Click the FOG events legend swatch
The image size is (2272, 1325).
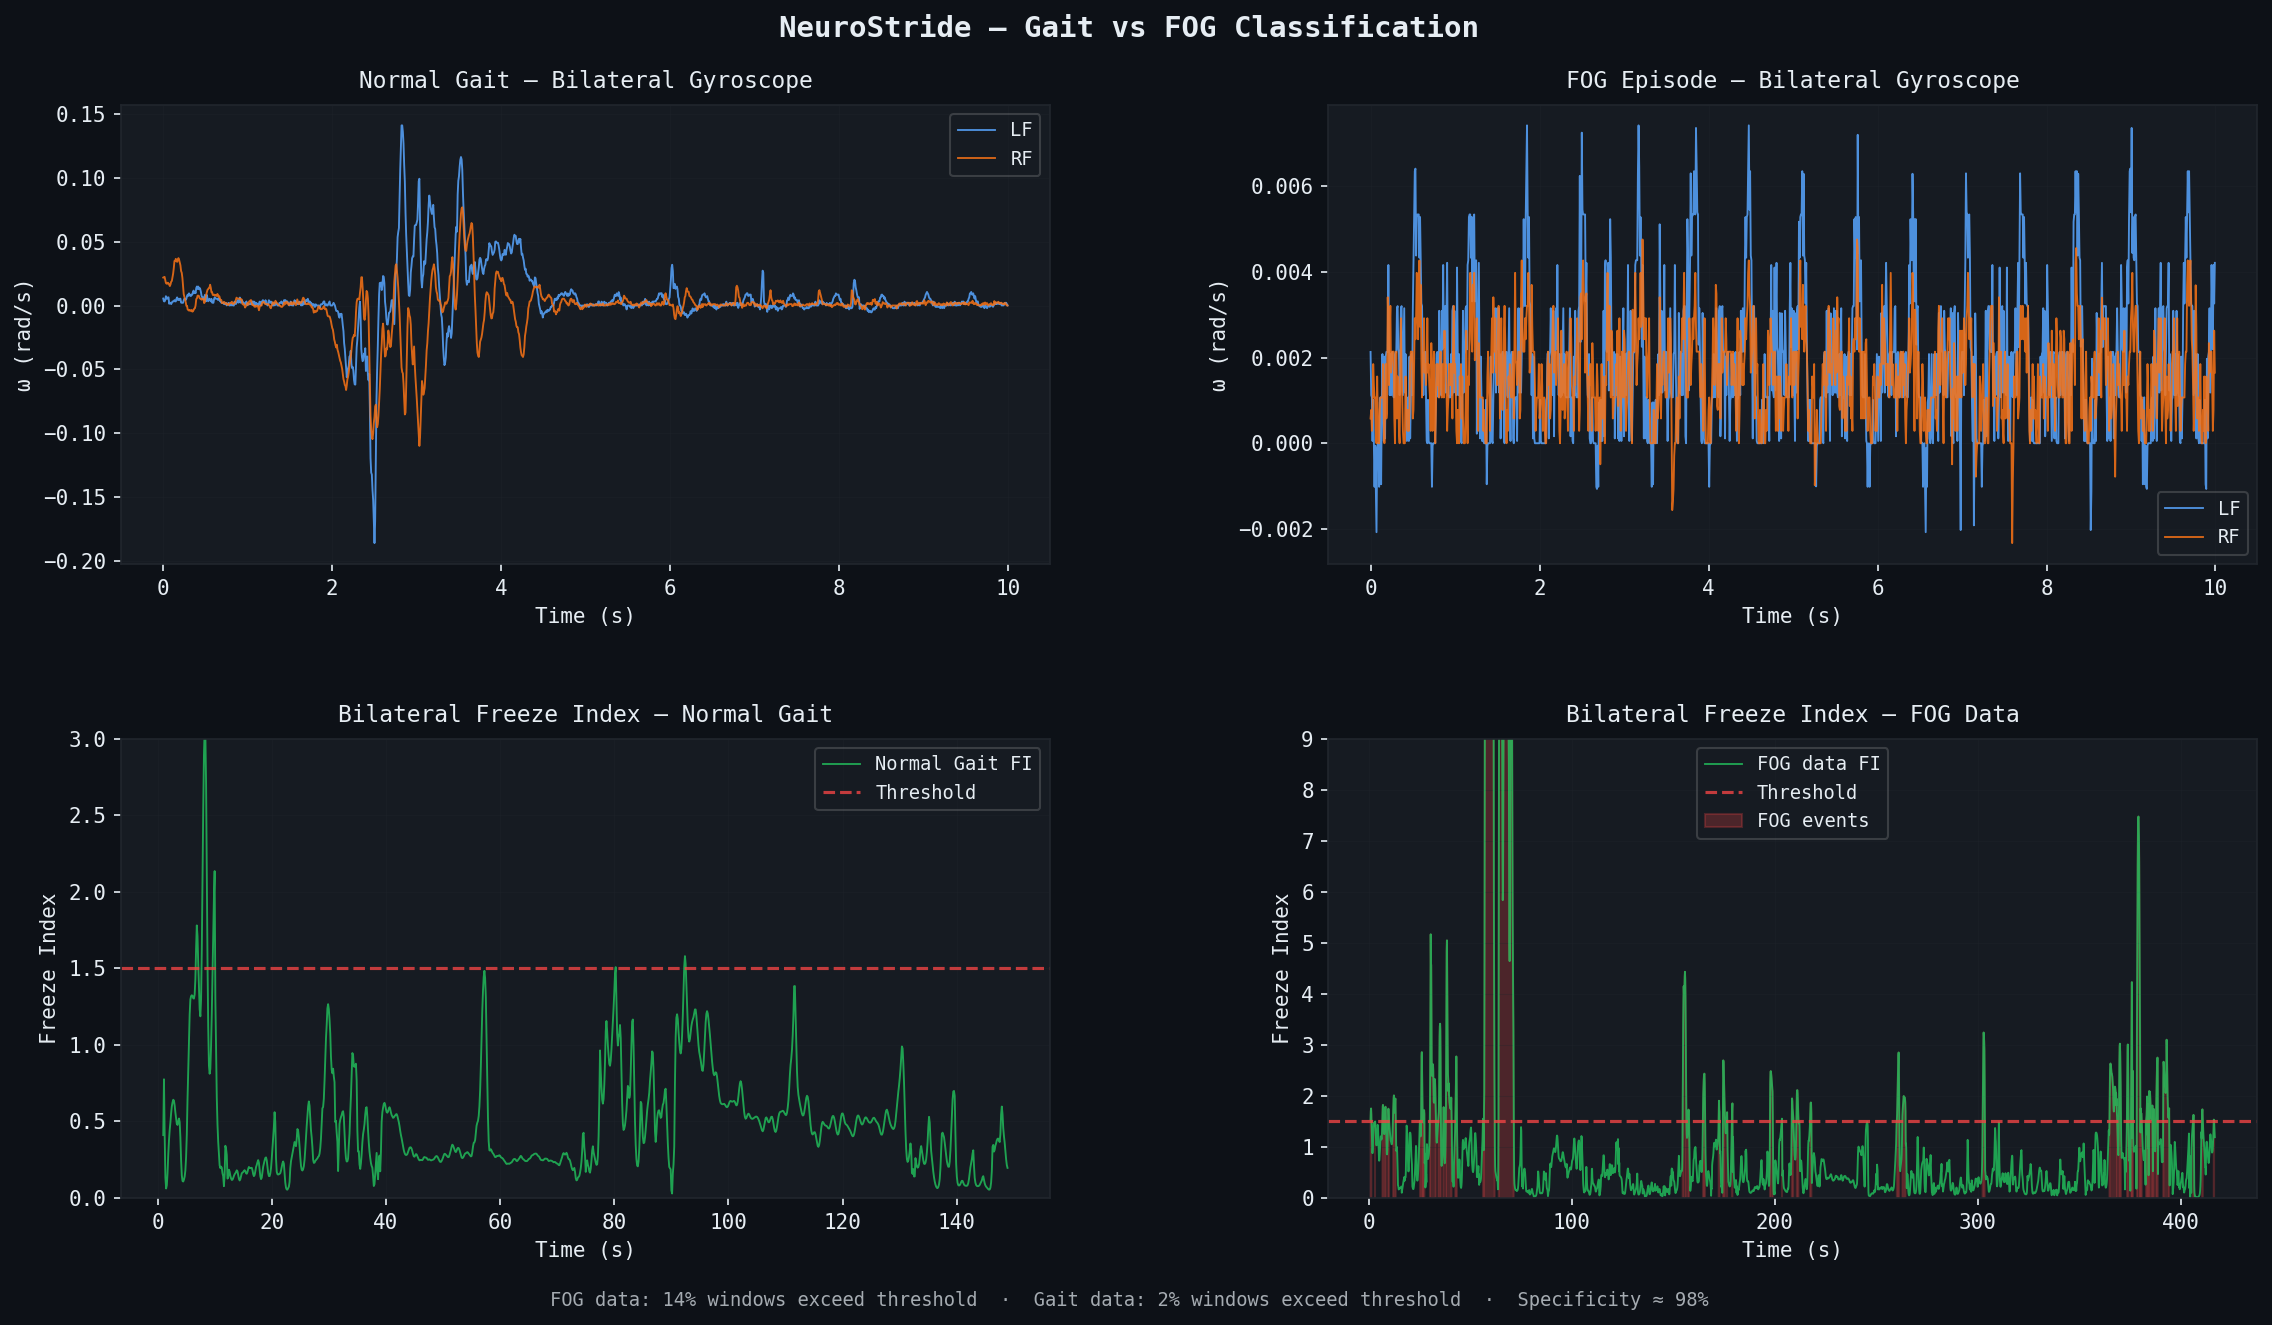click(x=1723, y=821)
